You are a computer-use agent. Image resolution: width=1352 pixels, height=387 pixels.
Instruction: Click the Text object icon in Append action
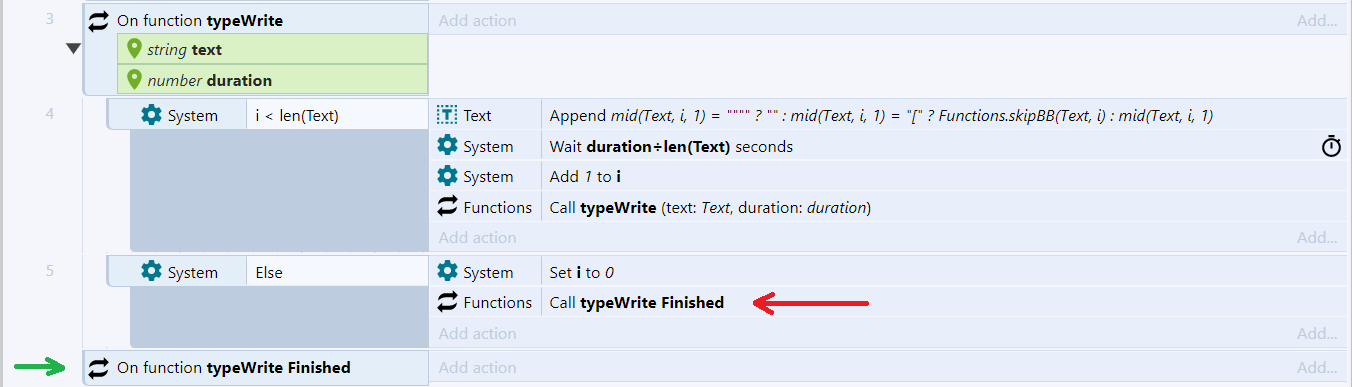(x=447, y=115)
